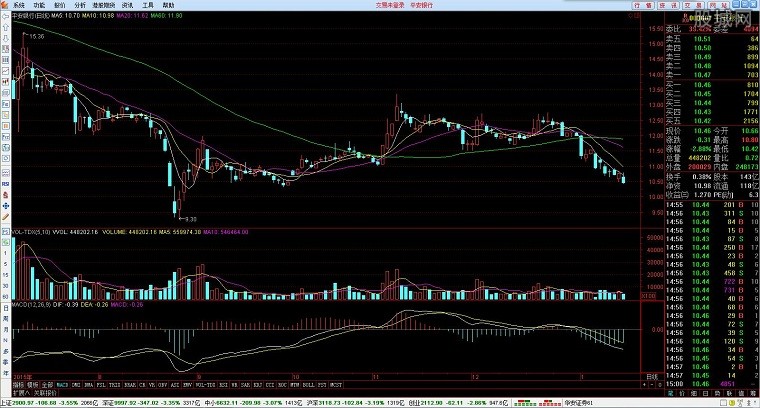
Task: Open the 系统 menu
Action: tap(19, 5)
